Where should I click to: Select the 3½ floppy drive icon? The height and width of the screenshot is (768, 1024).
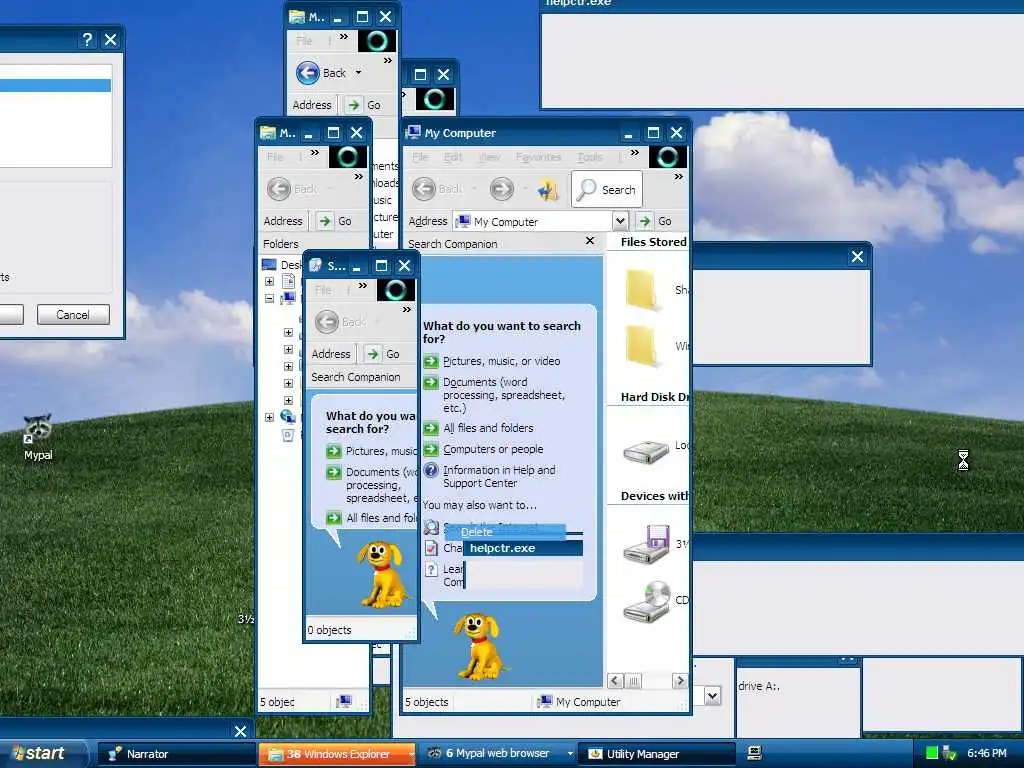pos(646,543)
